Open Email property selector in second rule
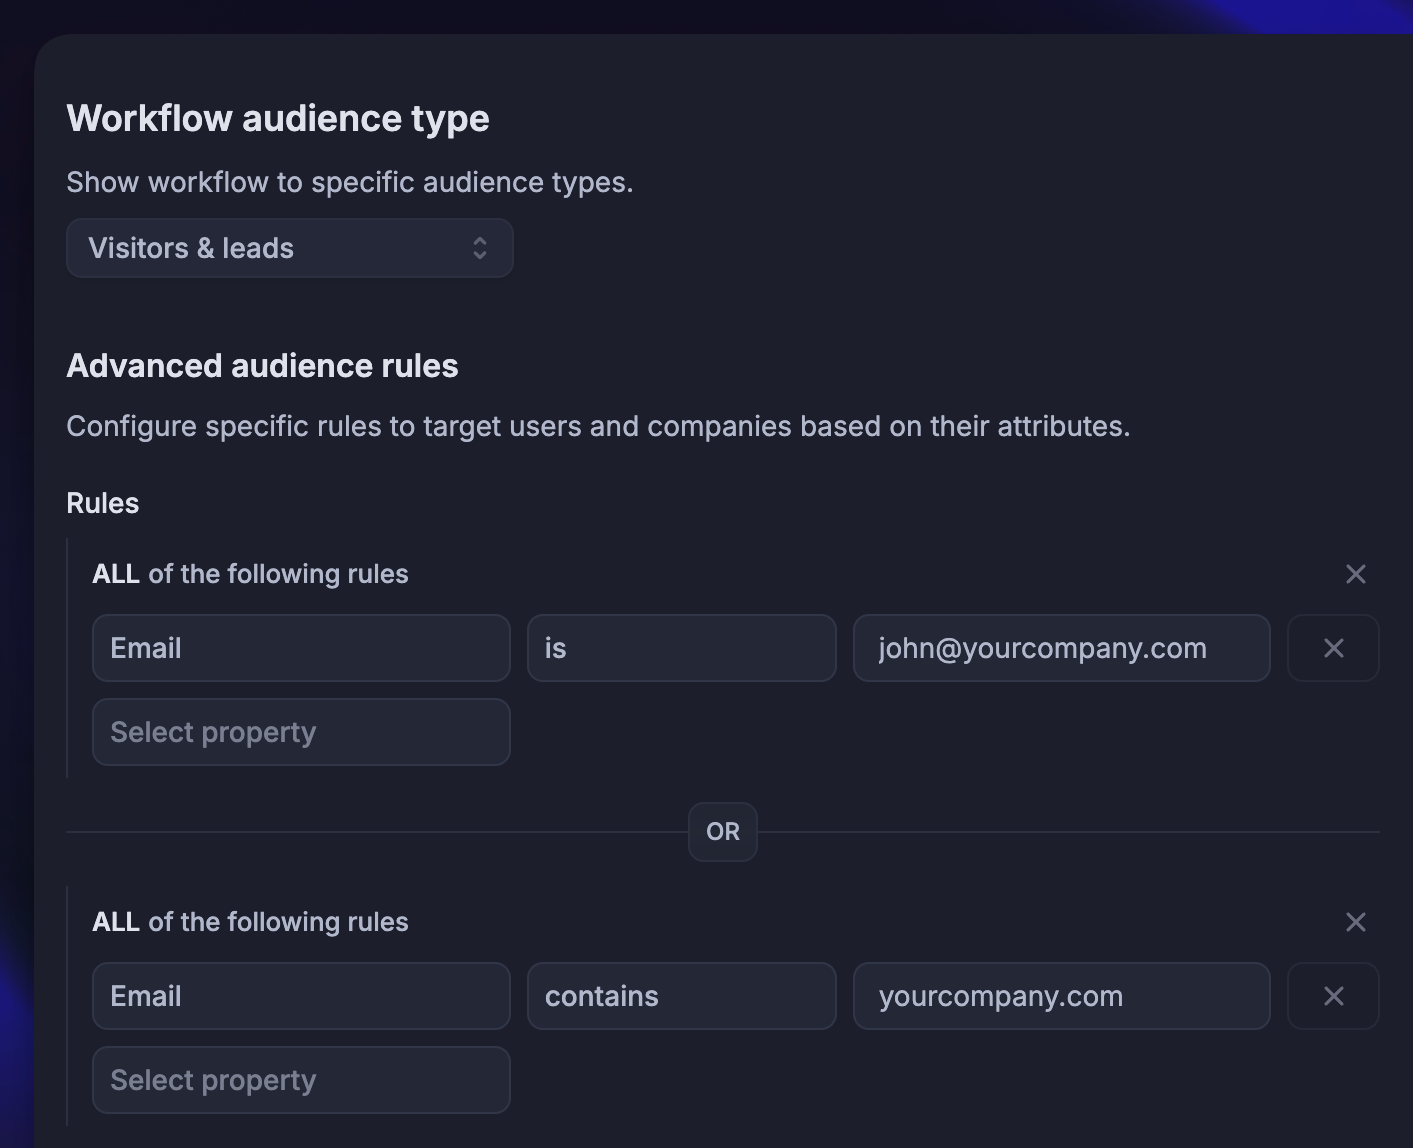Screen dimensions: 1413x1148 point(301,996)
